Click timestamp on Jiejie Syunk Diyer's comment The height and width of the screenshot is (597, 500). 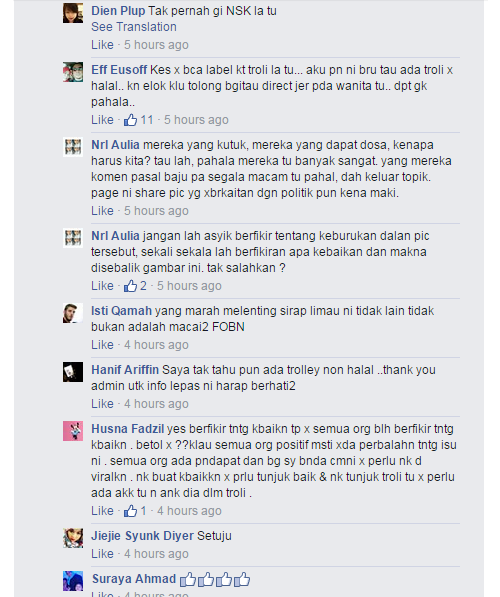tap(156, 554)
